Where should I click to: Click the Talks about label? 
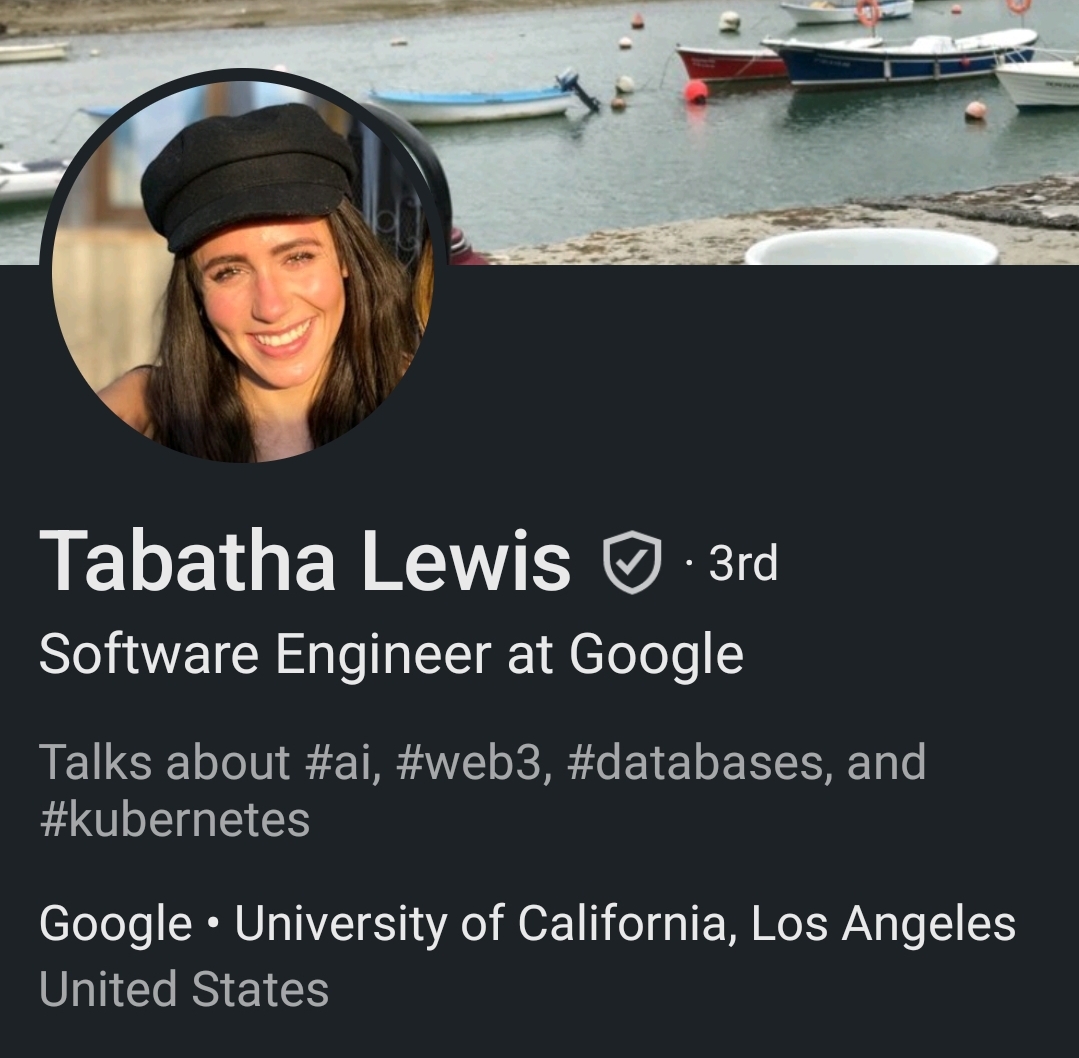click(164, 762)
